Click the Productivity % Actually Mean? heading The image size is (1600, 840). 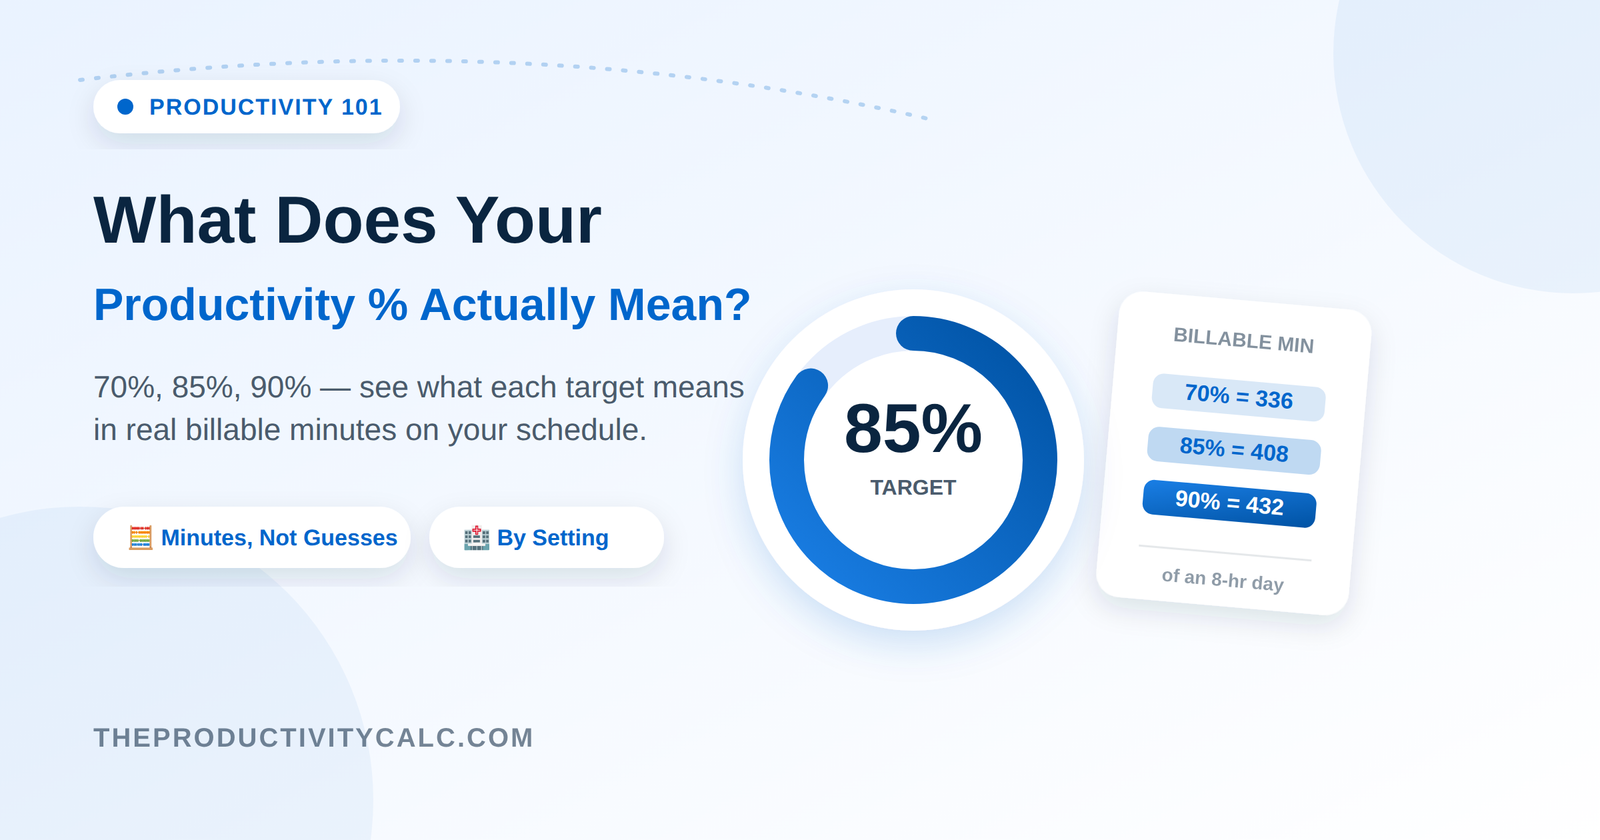tap(422, 305)
